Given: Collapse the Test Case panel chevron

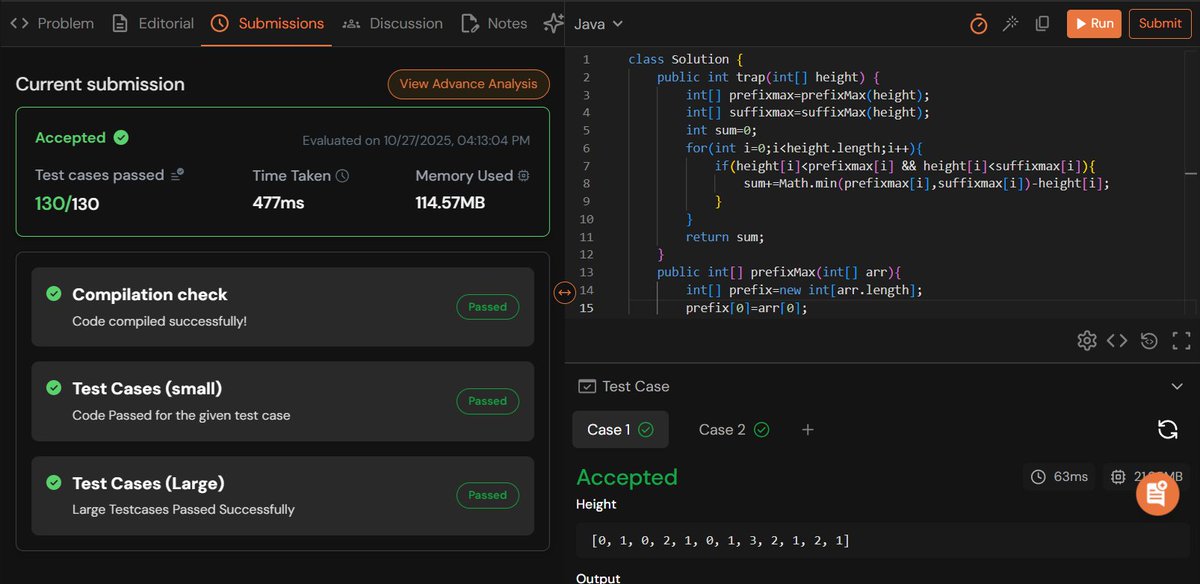Looking at the screenshot, I should click(1176, 386).
